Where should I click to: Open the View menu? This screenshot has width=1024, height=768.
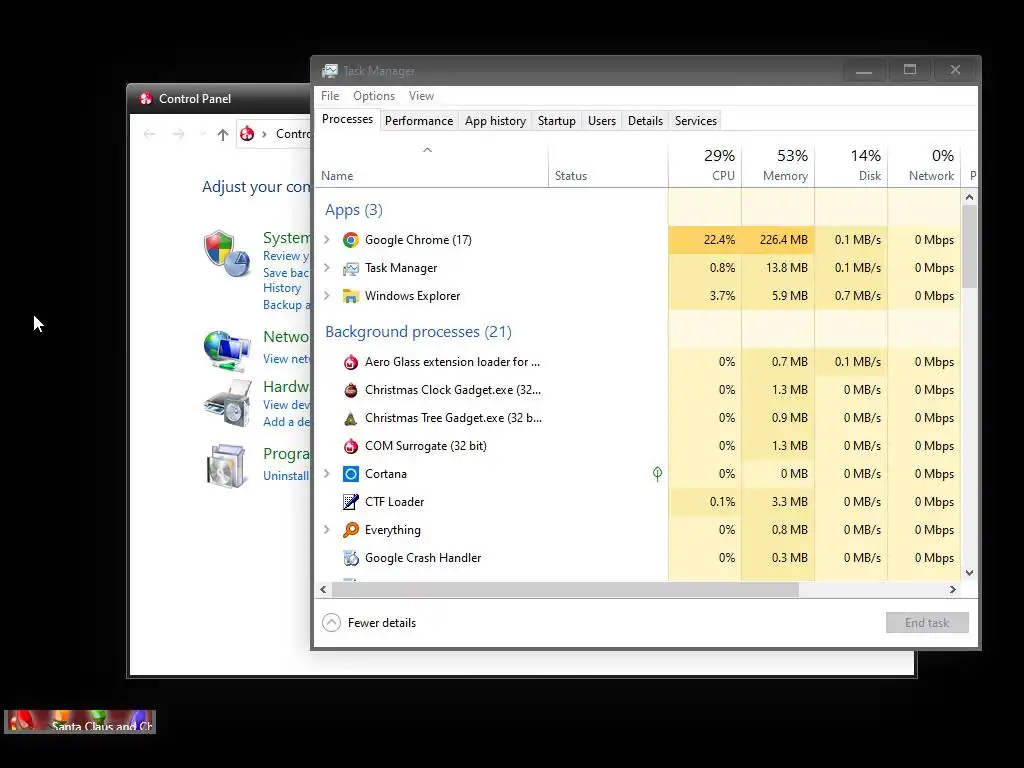(x=421, y=96)
